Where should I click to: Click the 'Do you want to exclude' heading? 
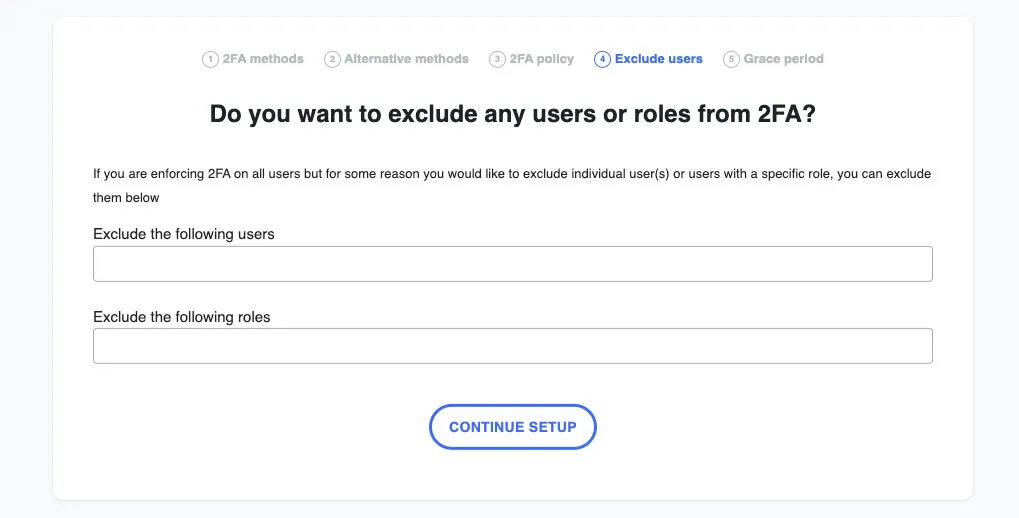[x=513, y=114]
